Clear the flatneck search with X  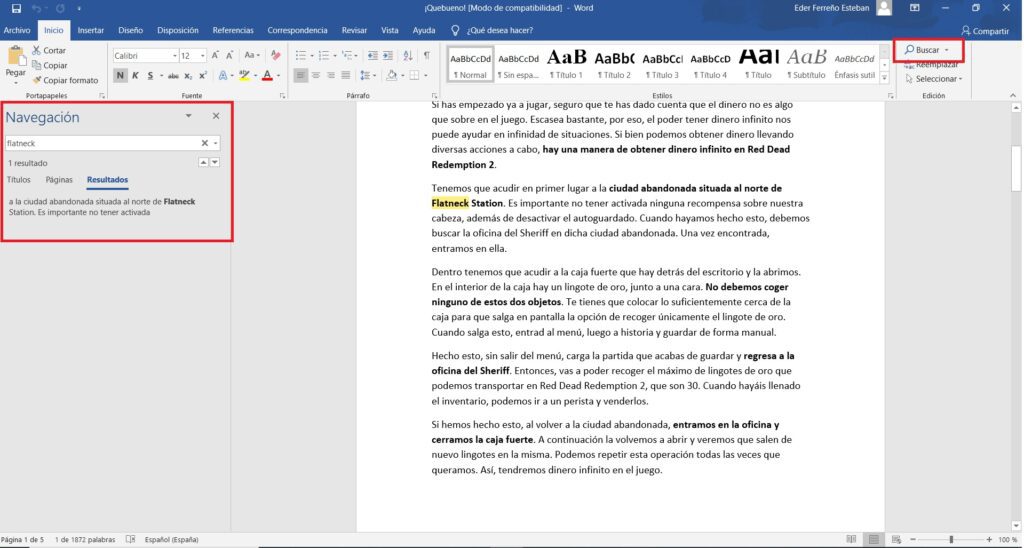204,143
